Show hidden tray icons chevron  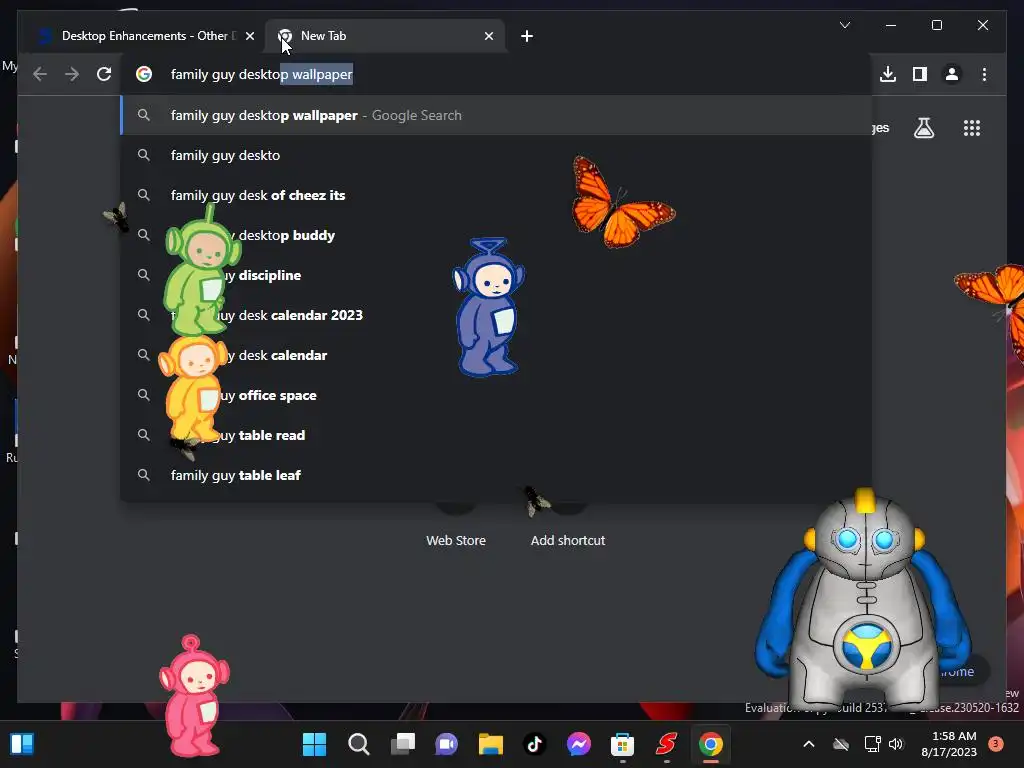coord(808,744)
